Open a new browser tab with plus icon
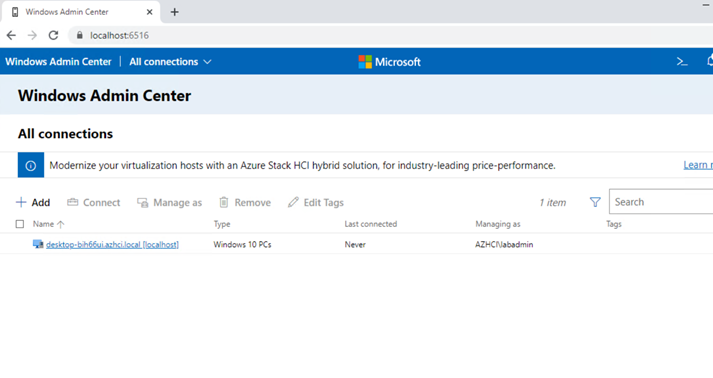This screenshot has height=378, width=713. (x=175, y=12)
